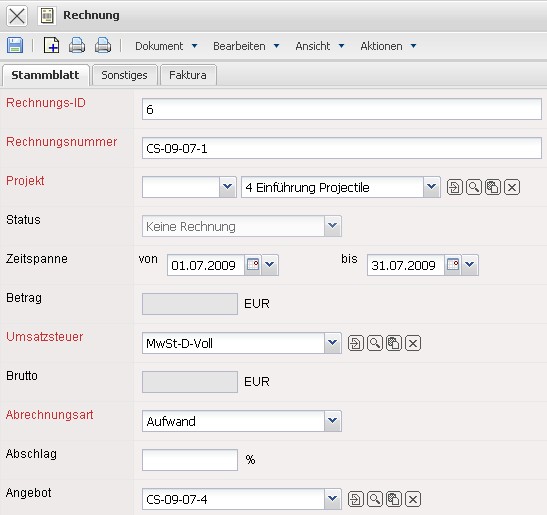
Task: Open the Dokument menu
Action: tap(166, 46)
